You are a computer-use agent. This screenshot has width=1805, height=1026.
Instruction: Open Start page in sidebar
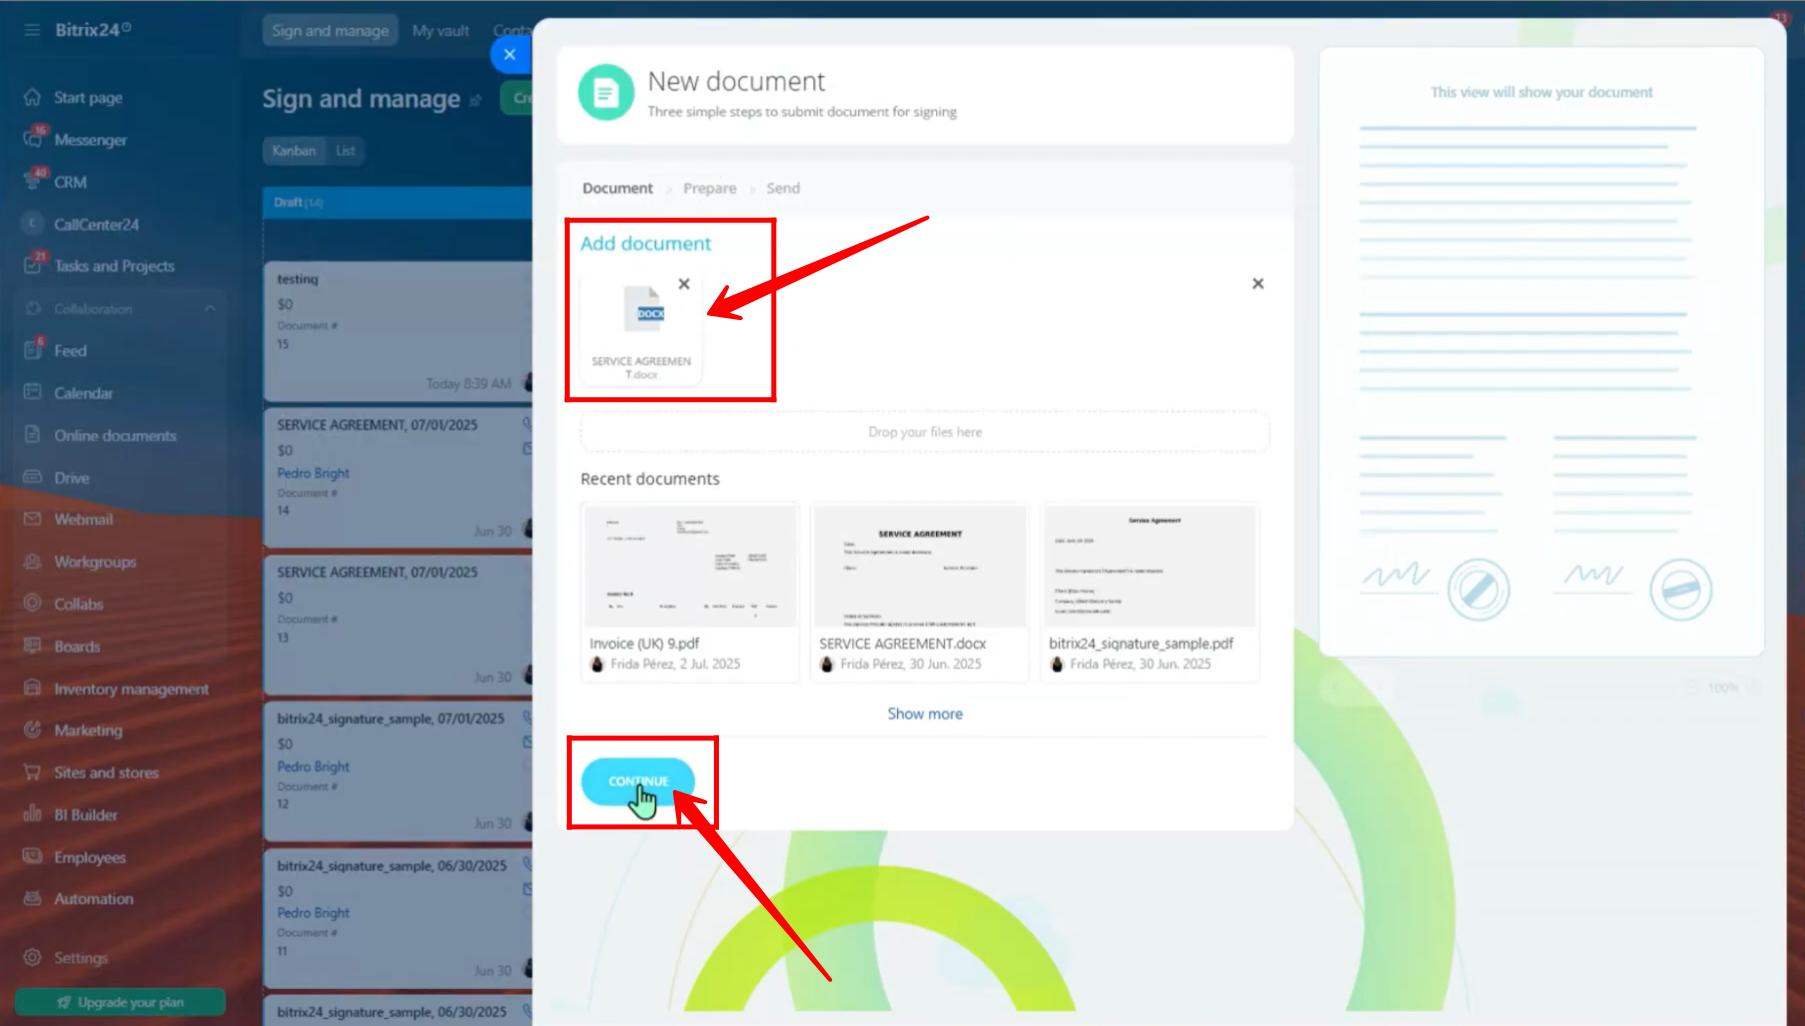tap(88, 98)
